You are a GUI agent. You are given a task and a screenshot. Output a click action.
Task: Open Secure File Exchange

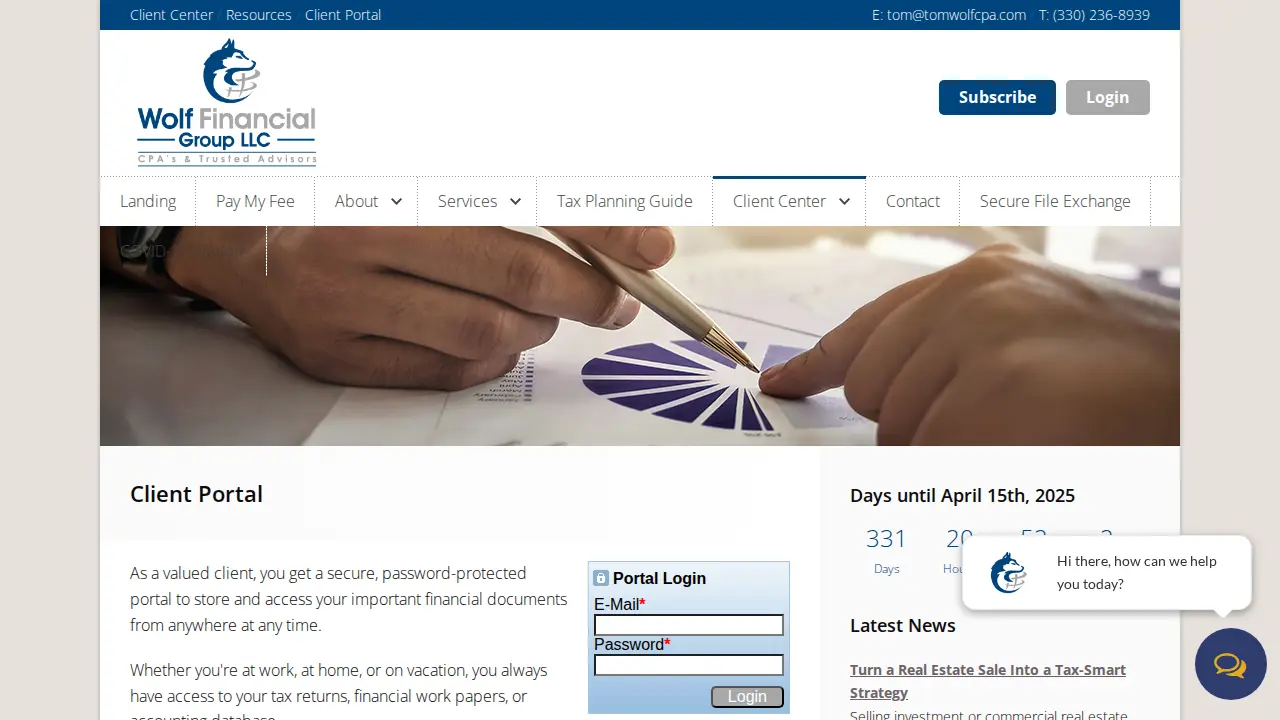click(x=1055, y=201)
